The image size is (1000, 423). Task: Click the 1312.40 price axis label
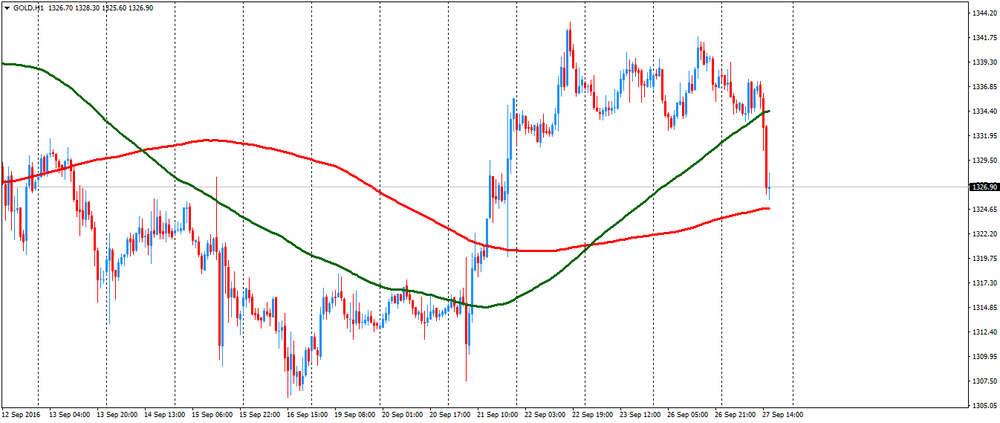[985, 332]
